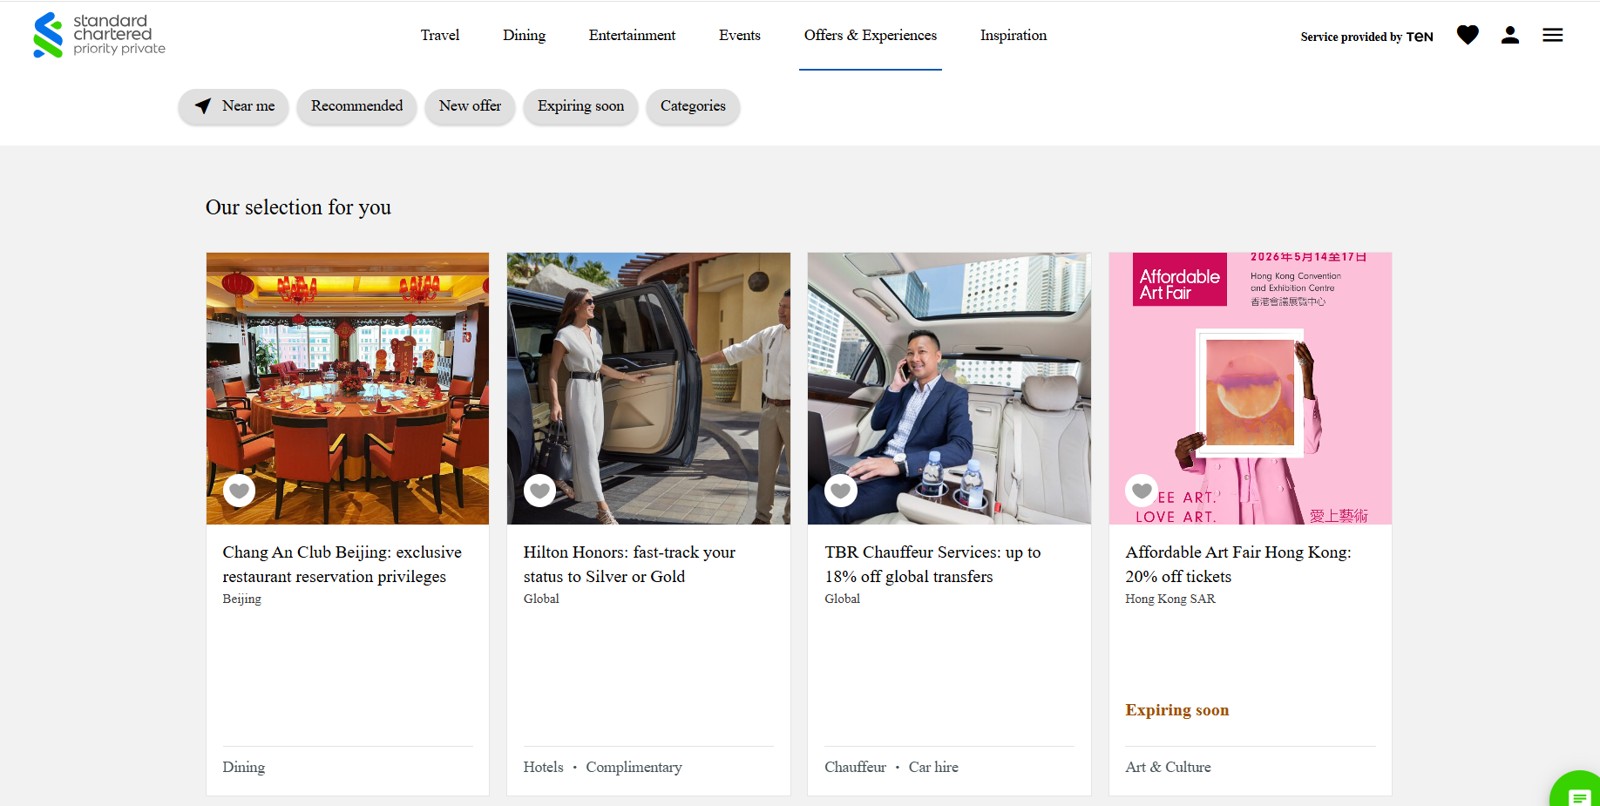Go to the Entertainment section
Viewport: 1600px width, 806px height.
[632, 35]
